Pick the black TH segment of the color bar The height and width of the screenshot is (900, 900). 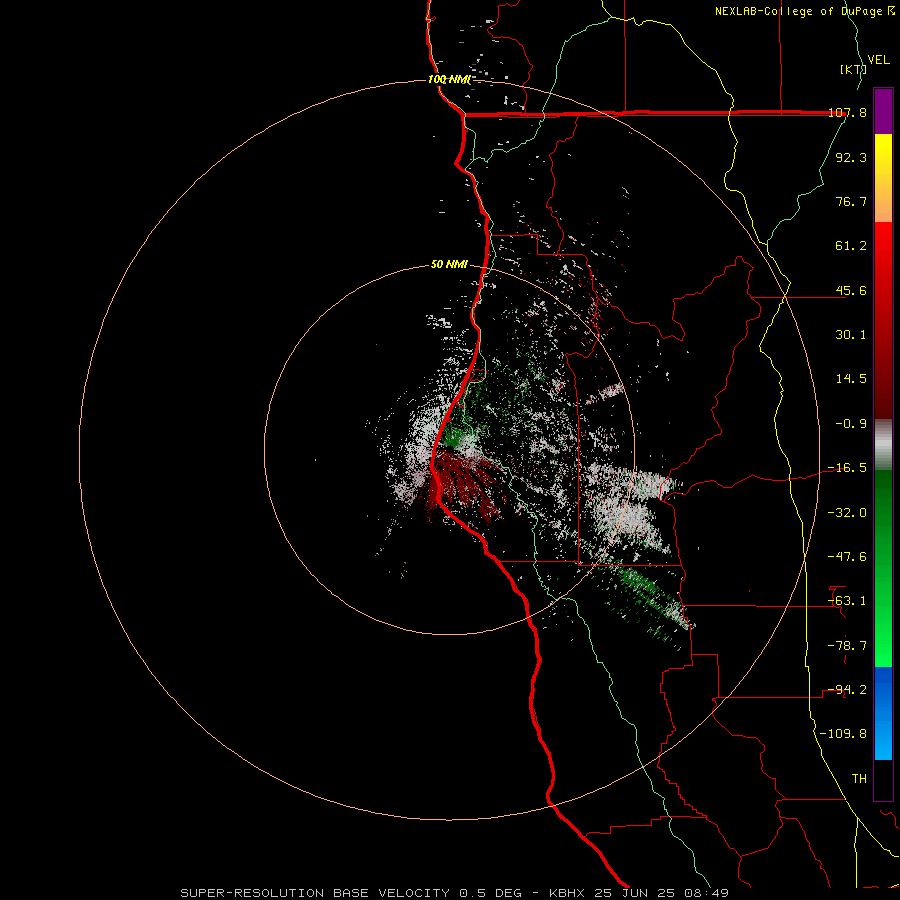[x=883, y=780]
